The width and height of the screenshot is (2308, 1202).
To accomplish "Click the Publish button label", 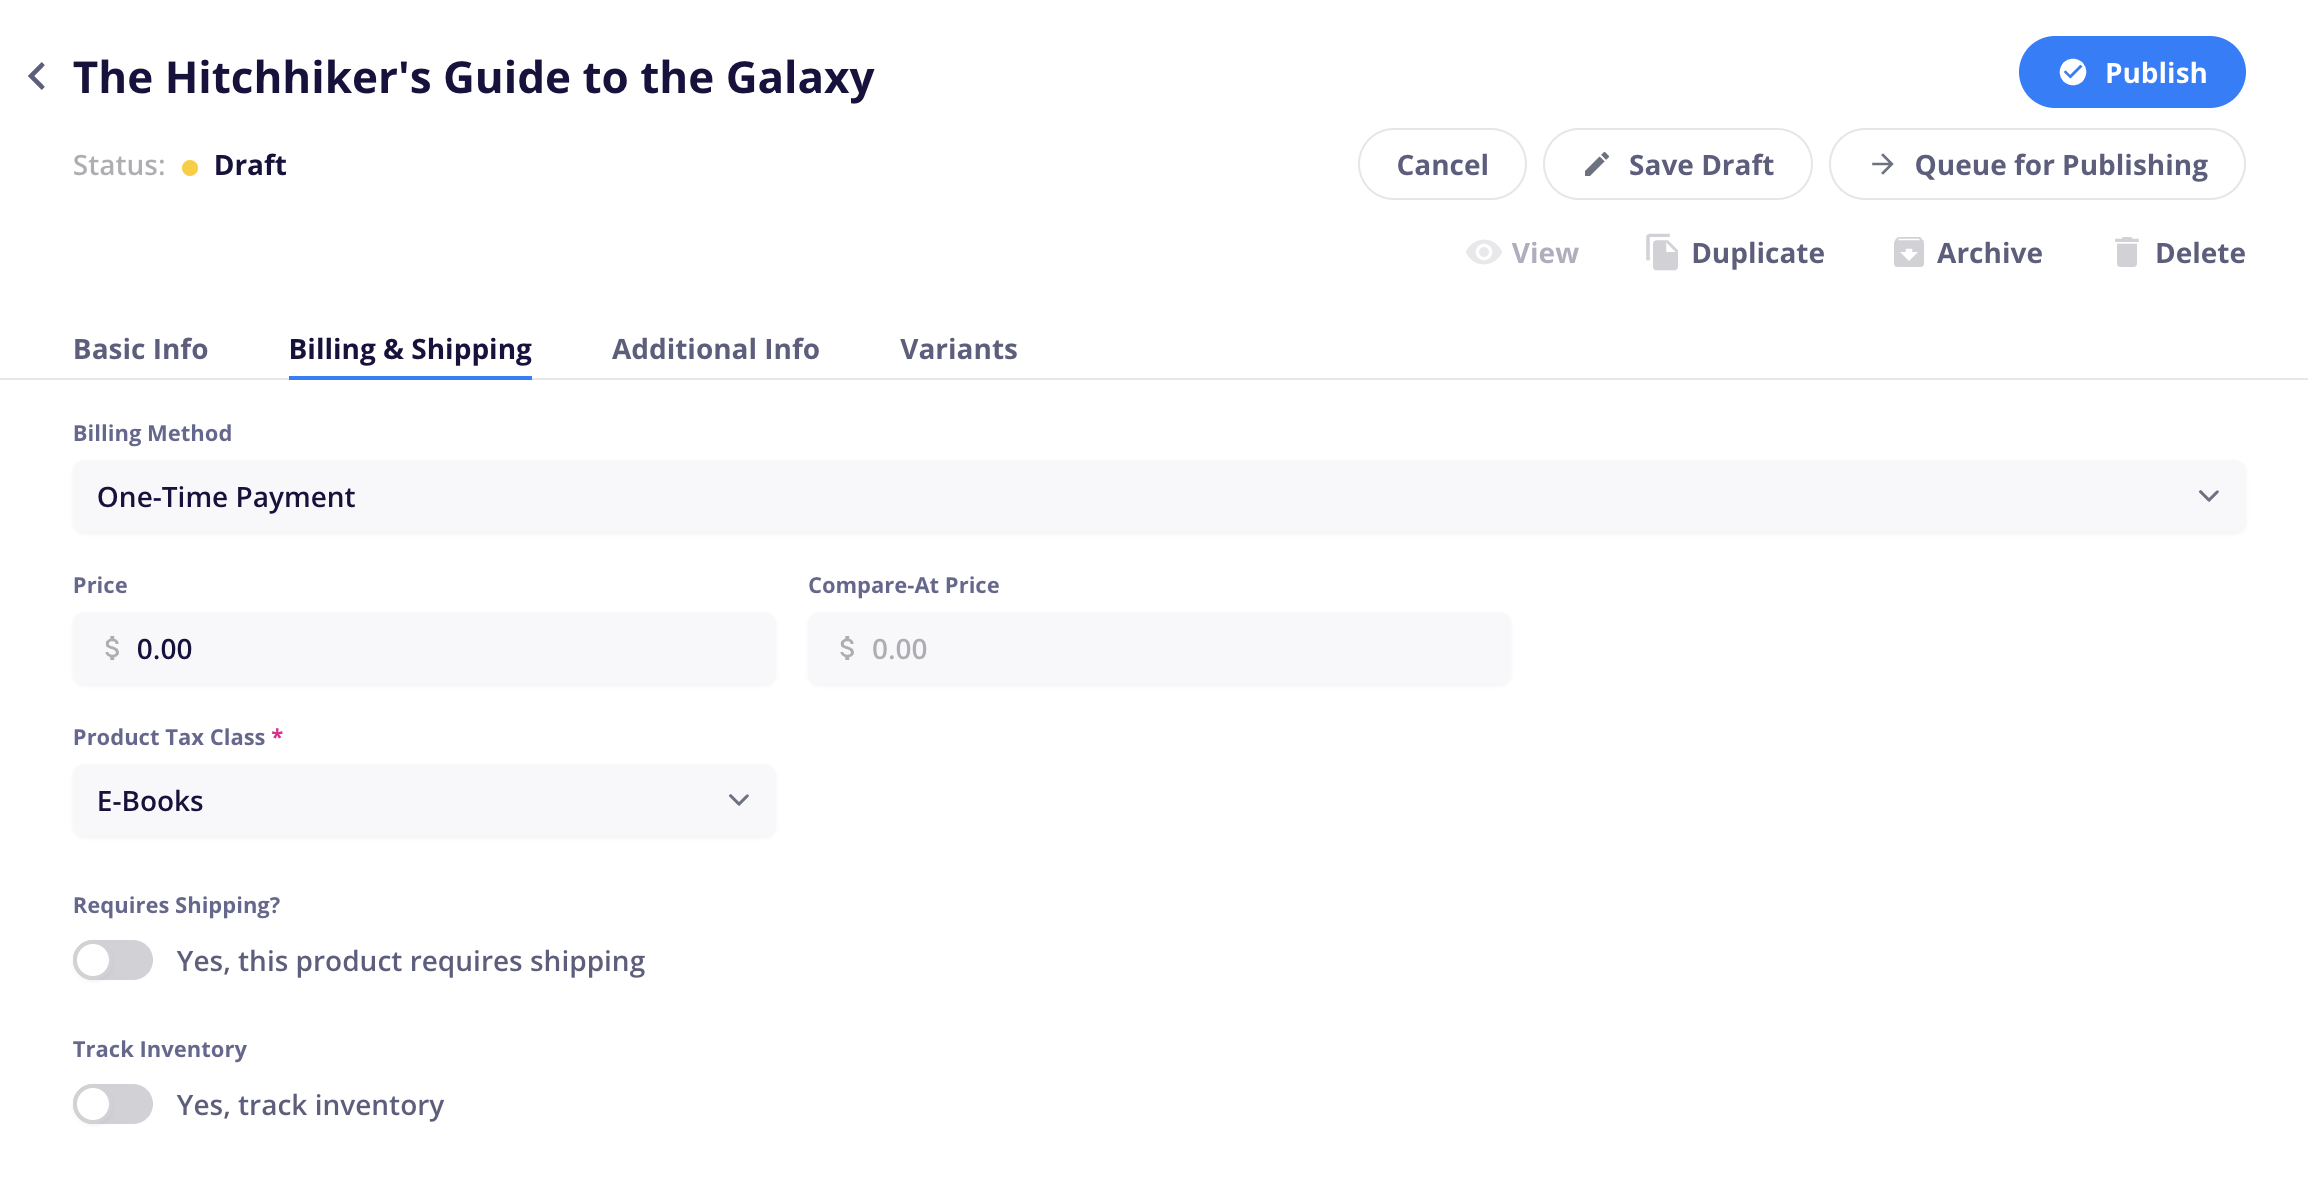I will click(x=2156, y=73).
